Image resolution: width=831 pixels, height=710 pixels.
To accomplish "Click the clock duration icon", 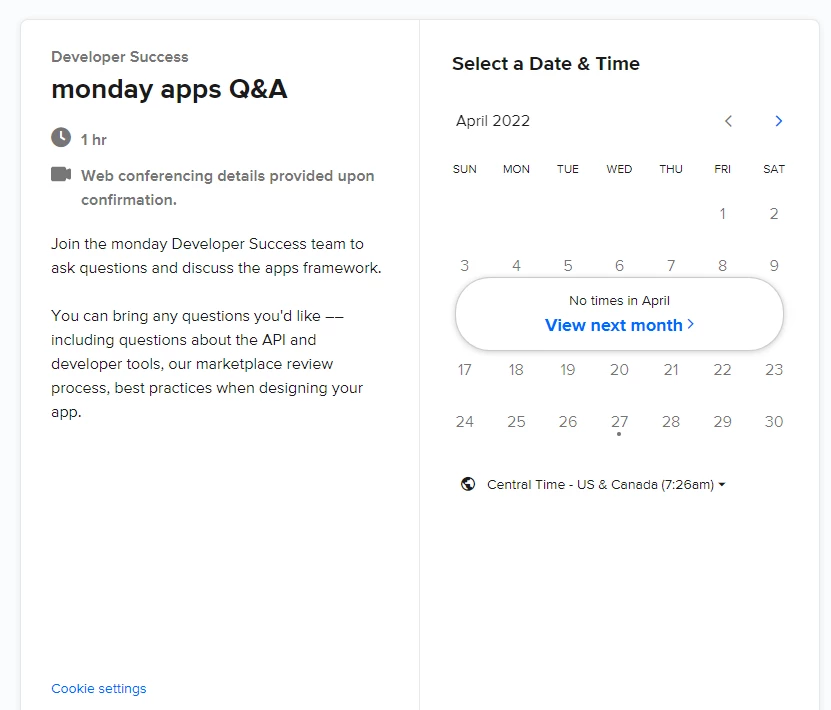I will coord(61,137).
